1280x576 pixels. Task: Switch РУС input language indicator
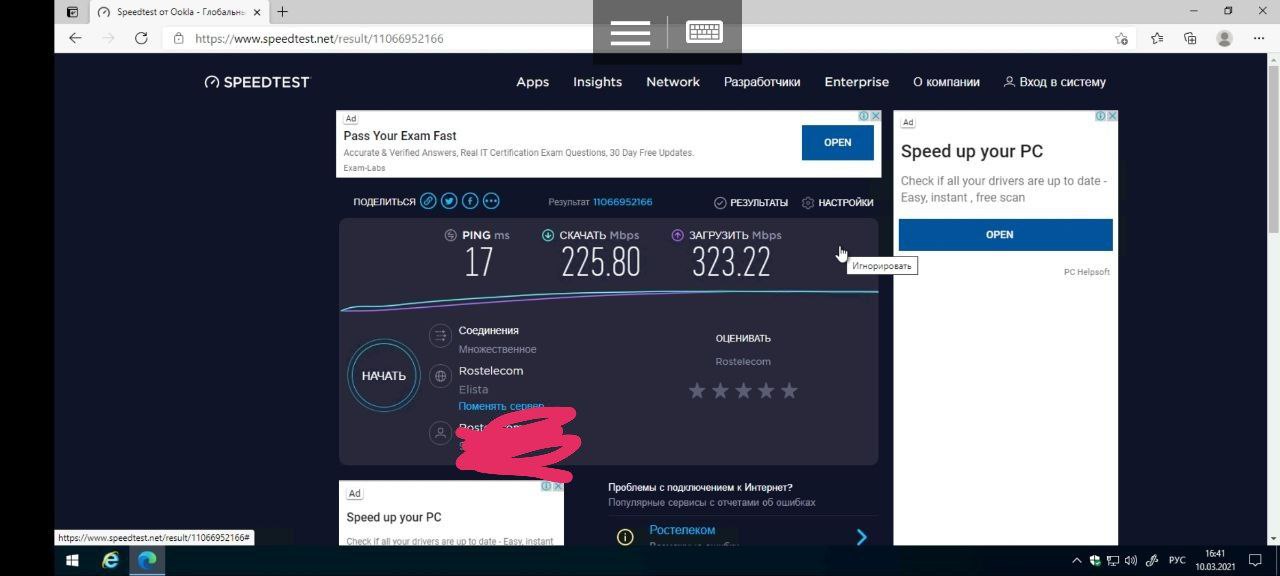tap(1178, 561)
